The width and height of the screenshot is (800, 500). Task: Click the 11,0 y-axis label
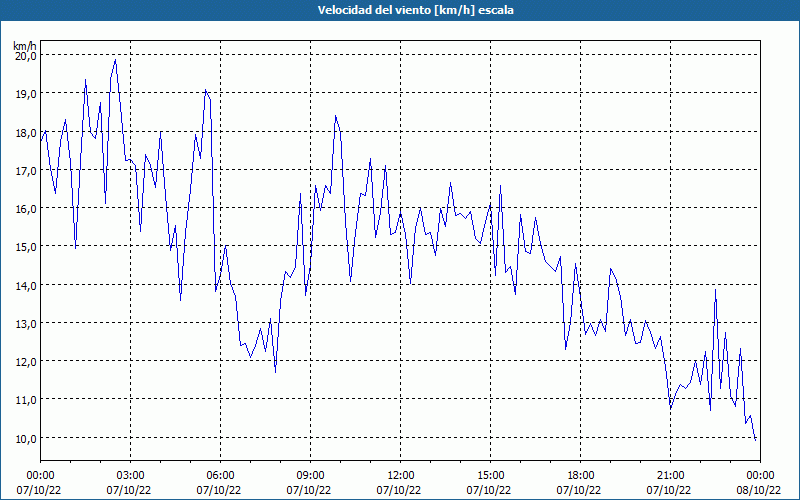pyautogui.click(x=26, y=400)
